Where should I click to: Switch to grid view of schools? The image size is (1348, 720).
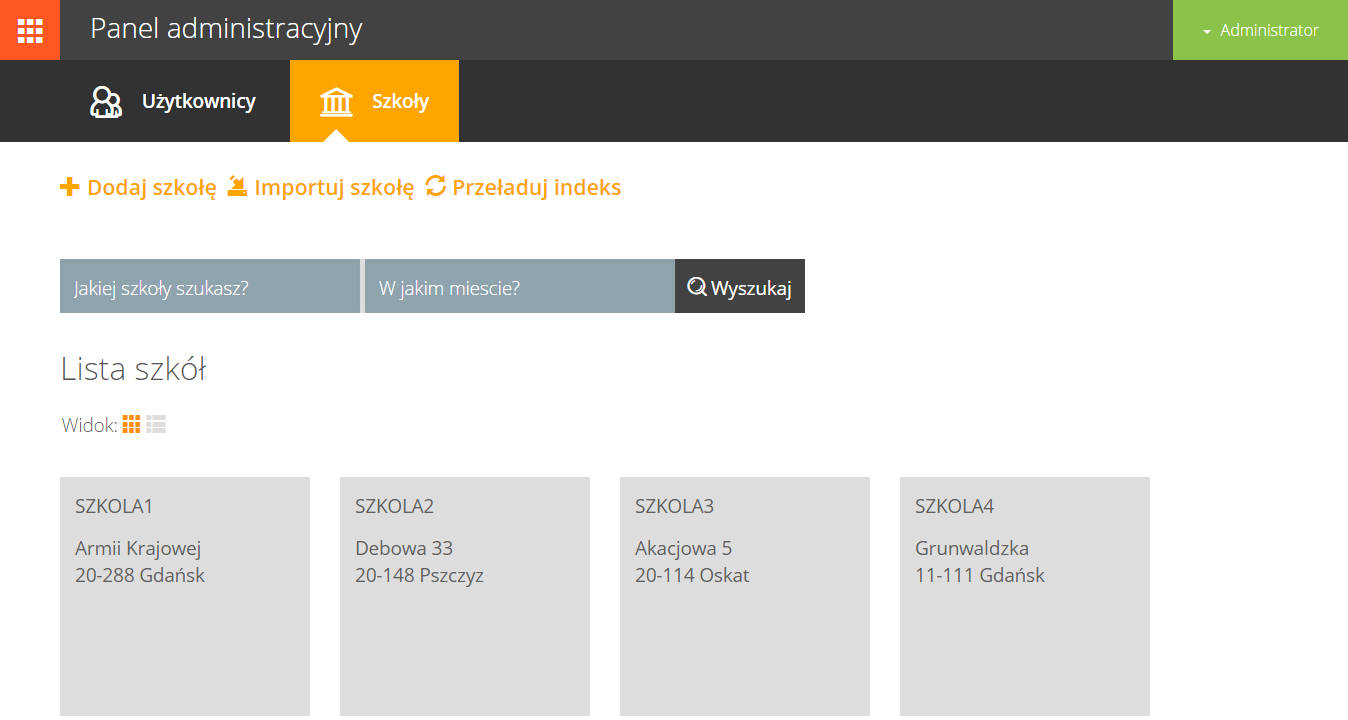coord(131,425)
